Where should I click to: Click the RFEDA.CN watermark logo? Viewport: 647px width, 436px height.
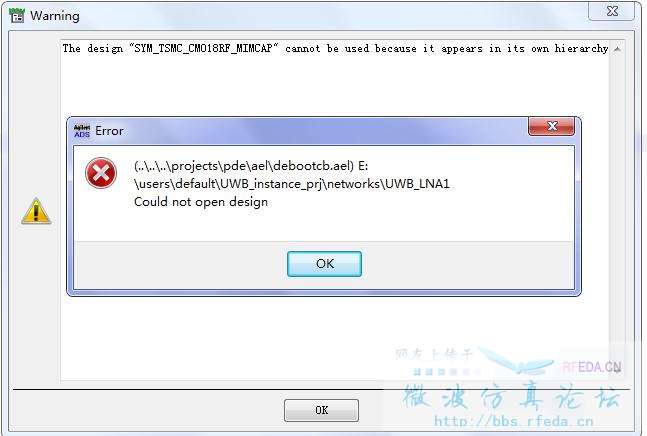591,366
